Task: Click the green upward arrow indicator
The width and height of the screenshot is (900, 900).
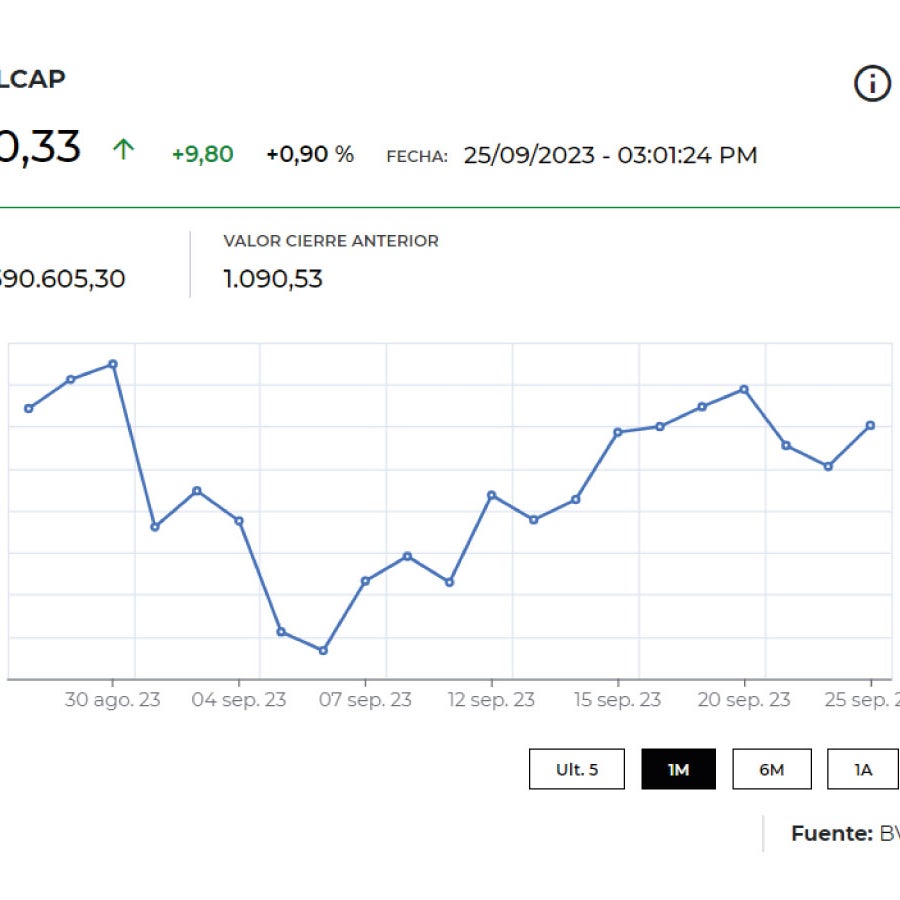Action: [123, 149]
